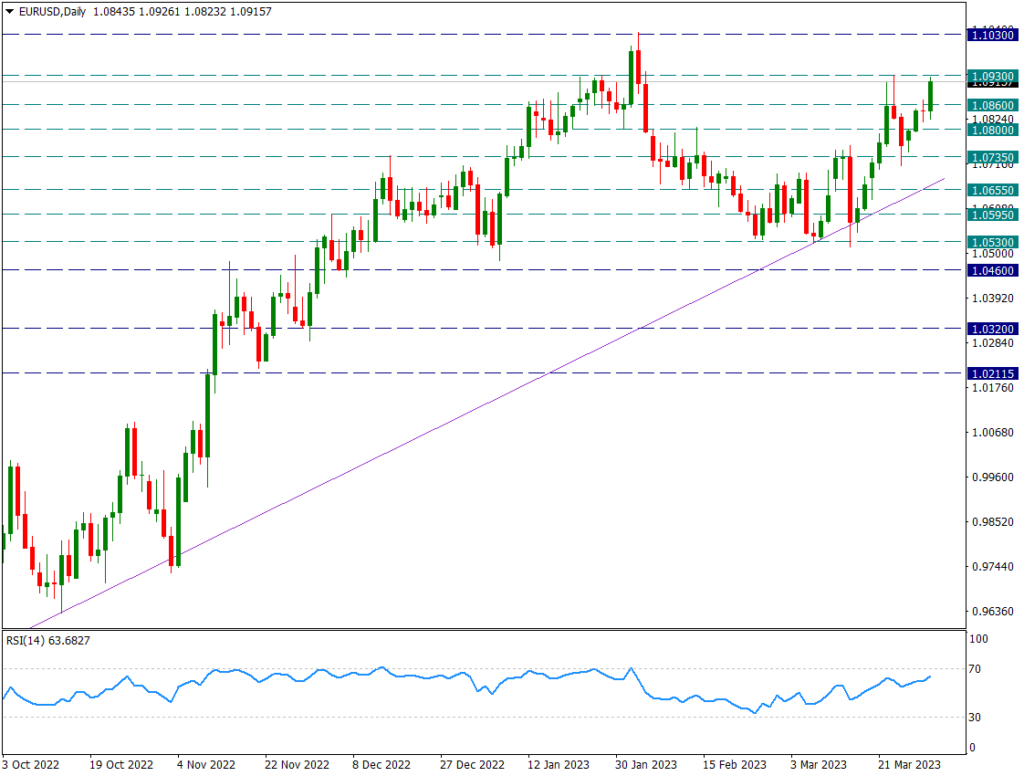Viewport: 1024px width, 776px height.
Task: Click the RSI 70 level scale label
Action: pos(974,669)
